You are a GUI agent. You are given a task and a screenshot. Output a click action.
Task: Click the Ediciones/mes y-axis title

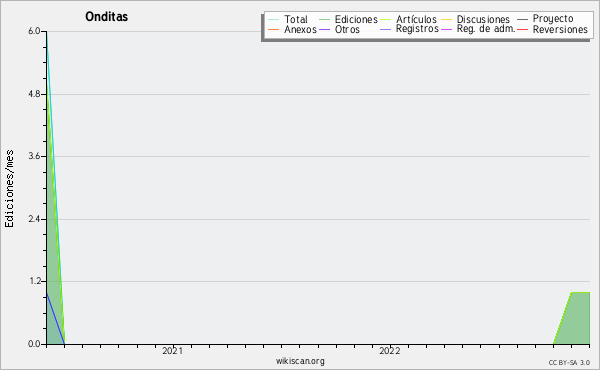(9, 189)
